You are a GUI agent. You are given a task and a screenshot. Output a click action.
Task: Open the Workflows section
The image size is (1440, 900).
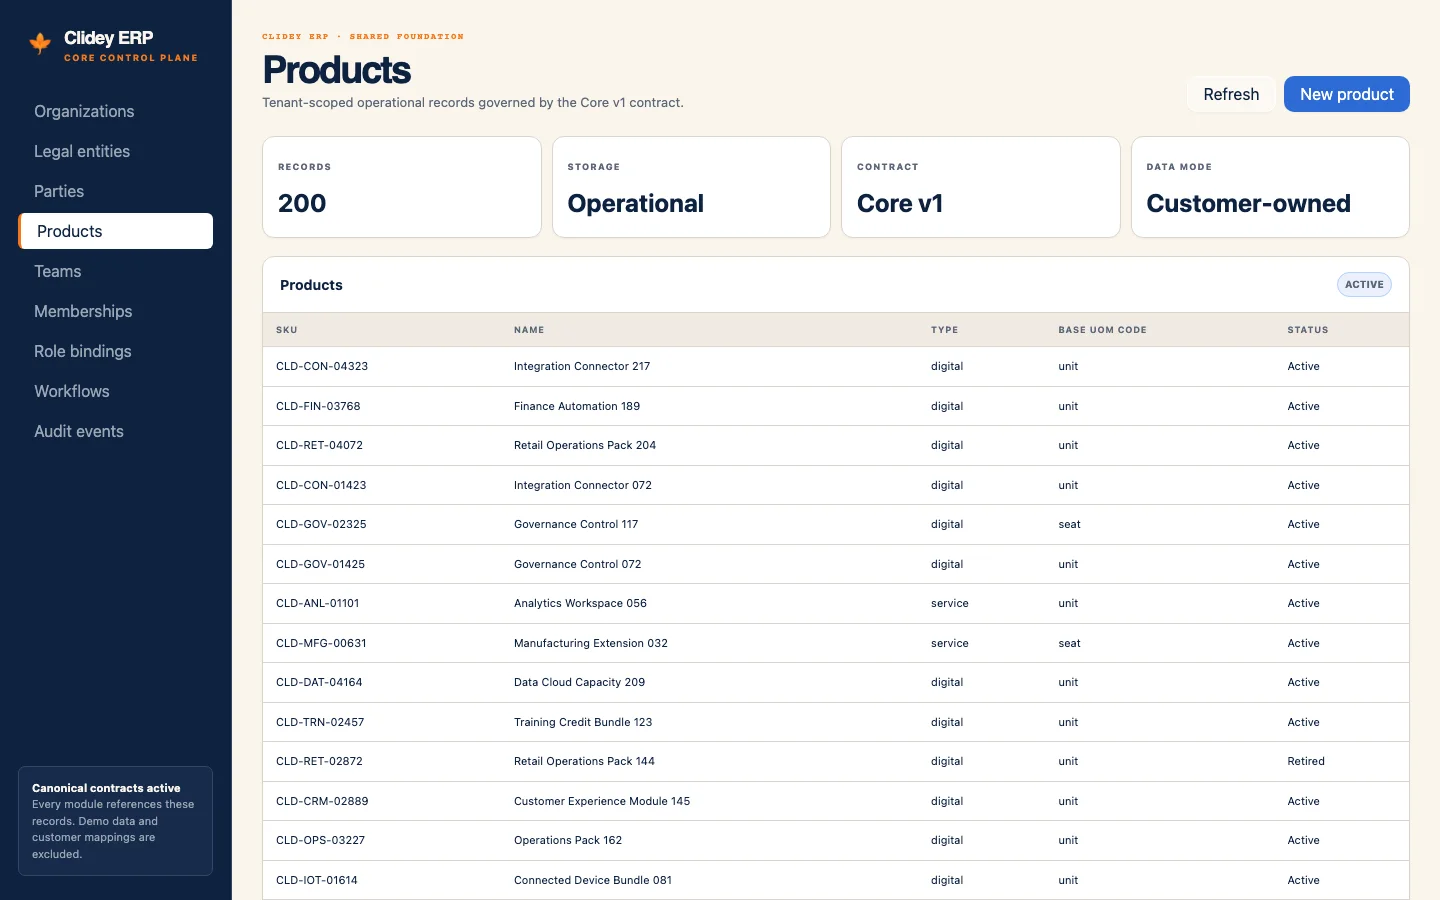tap(116, 391)
